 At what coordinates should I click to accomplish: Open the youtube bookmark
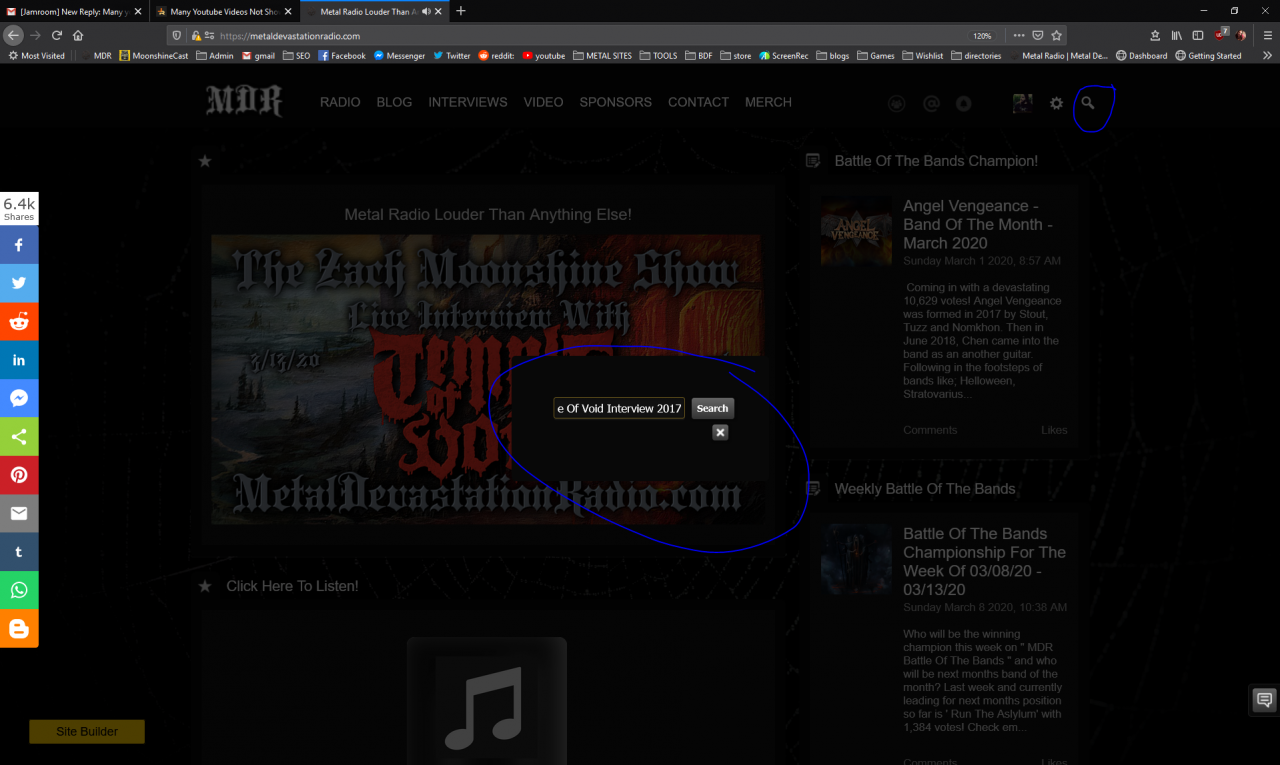[543, 56]
